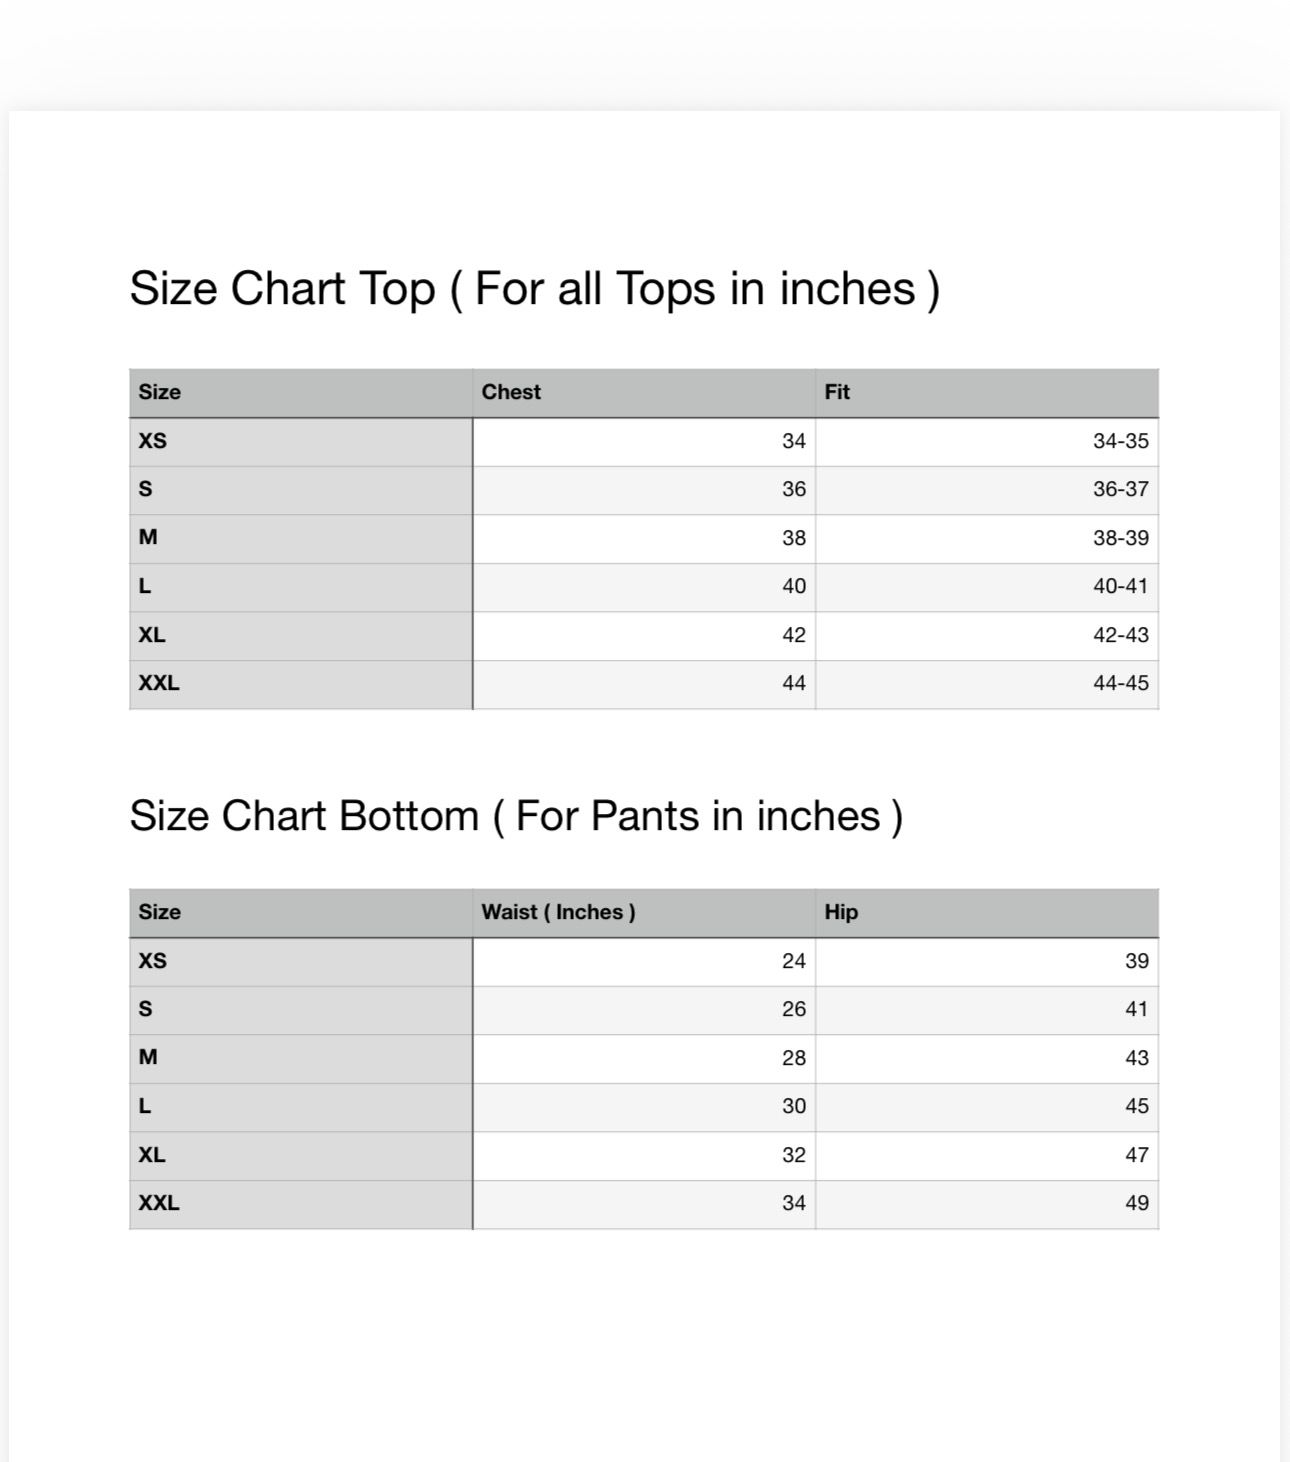Image resolution: width=1290 pixels, height=1462 pixels.
Task: Select the Chest column header
Action: coord(511,392)
